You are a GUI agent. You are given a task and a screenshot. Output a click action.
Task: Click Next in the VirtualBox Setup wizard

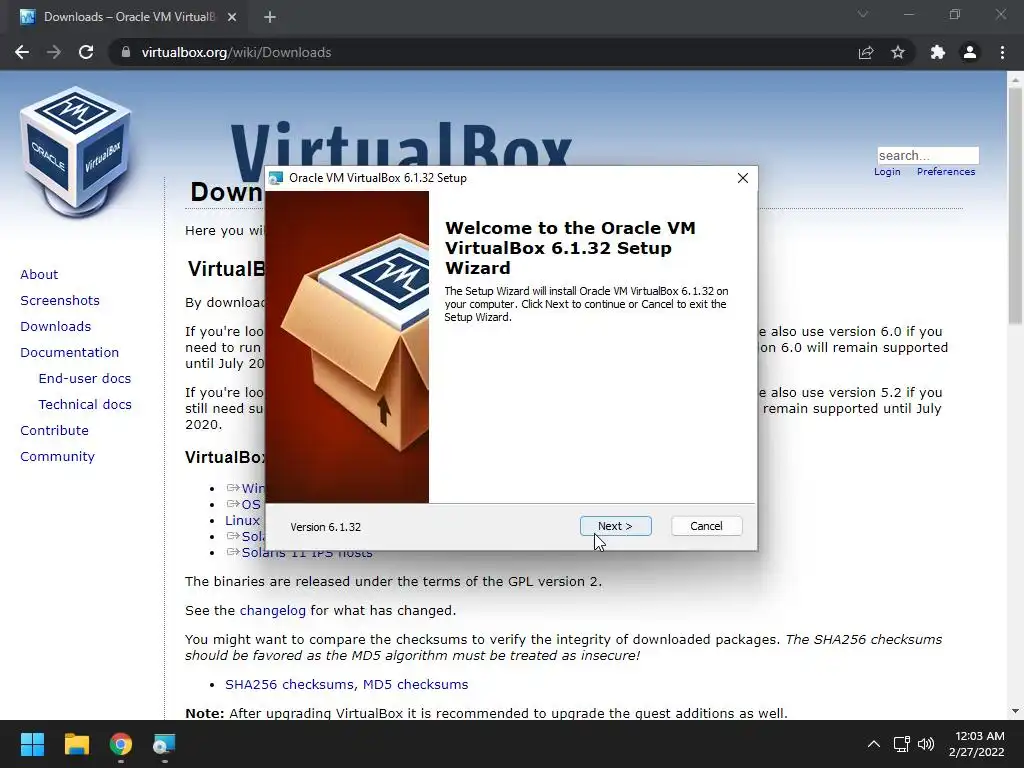[615, 526]
